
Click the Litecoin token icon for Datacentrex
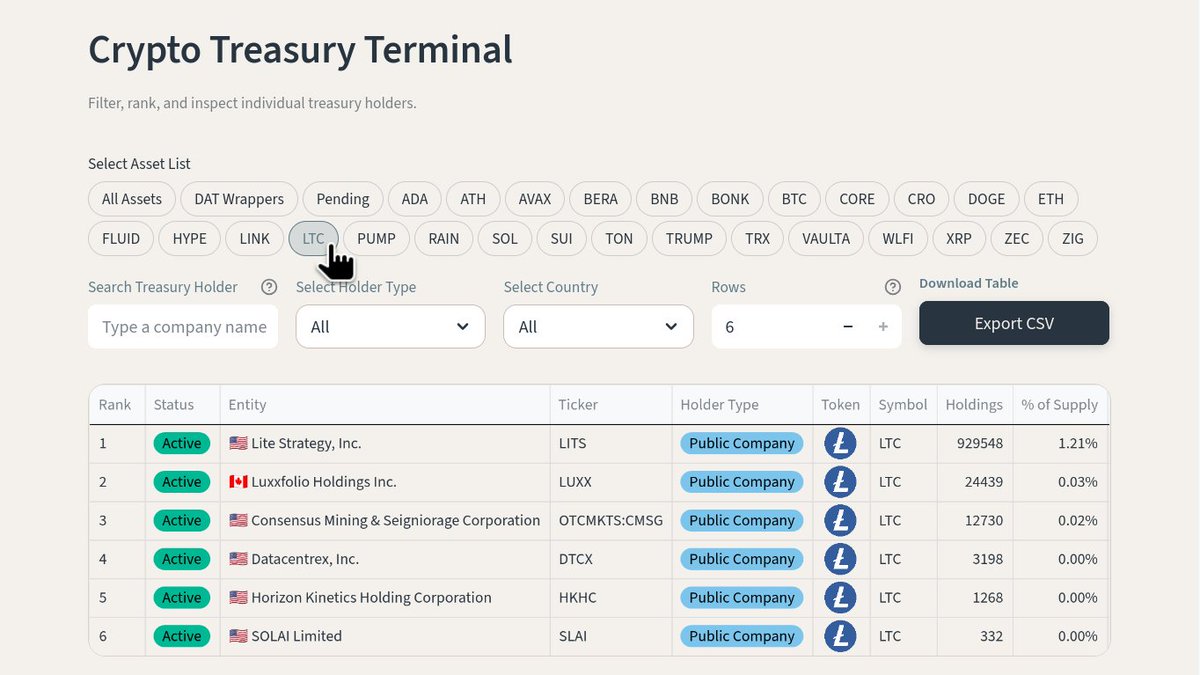(x=840, y=559)
